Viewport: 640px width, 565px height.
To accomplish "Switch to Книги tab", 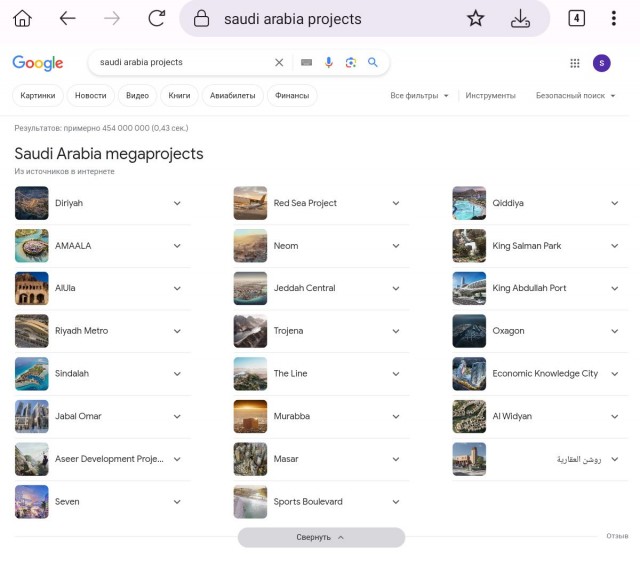I will coord(179,96).
